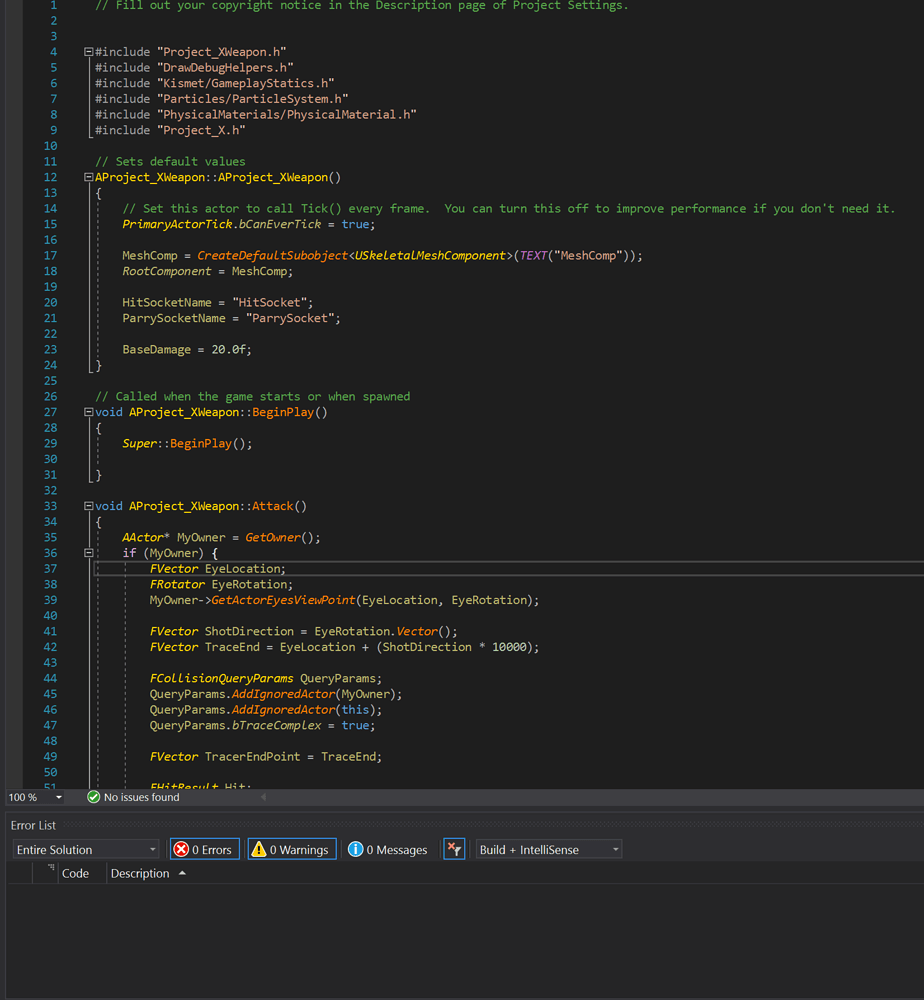The width and height of the screenshot is (924, 1000).
Task: Click the green No issues found checkmark
Action: point(94,797)
